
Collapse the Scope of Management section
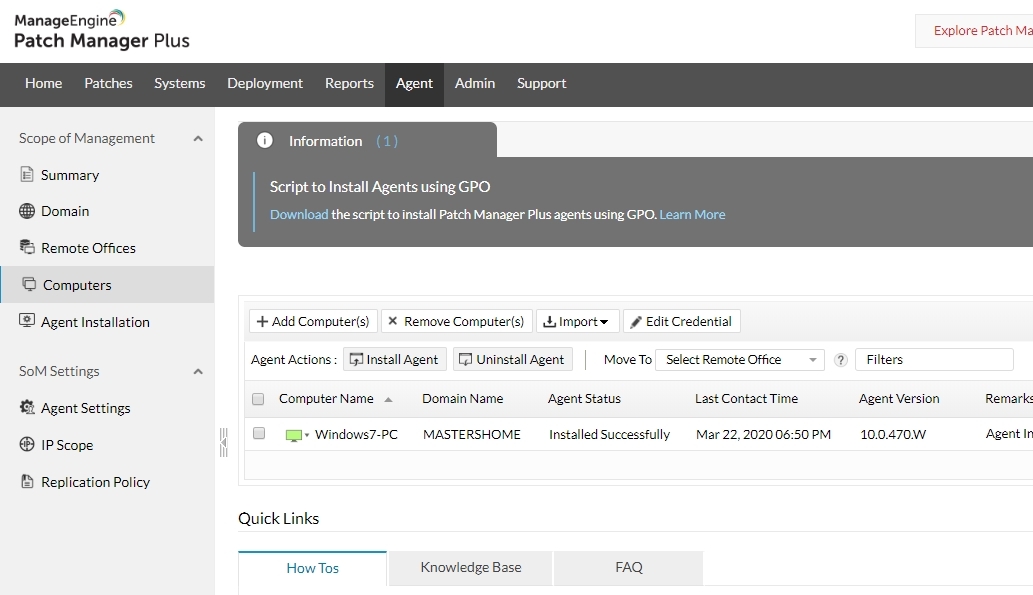pos(198,139)
